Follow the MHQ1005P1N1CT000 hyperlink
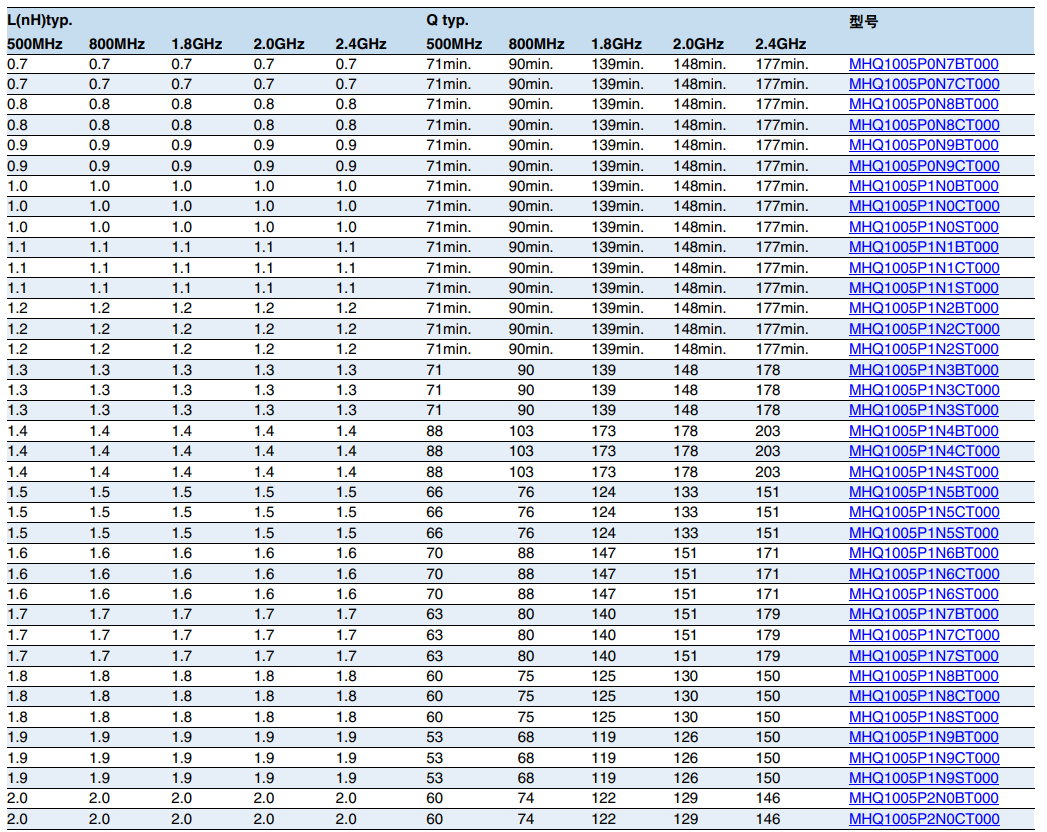This screenshot has width=1047, height=832. point(923,268)
